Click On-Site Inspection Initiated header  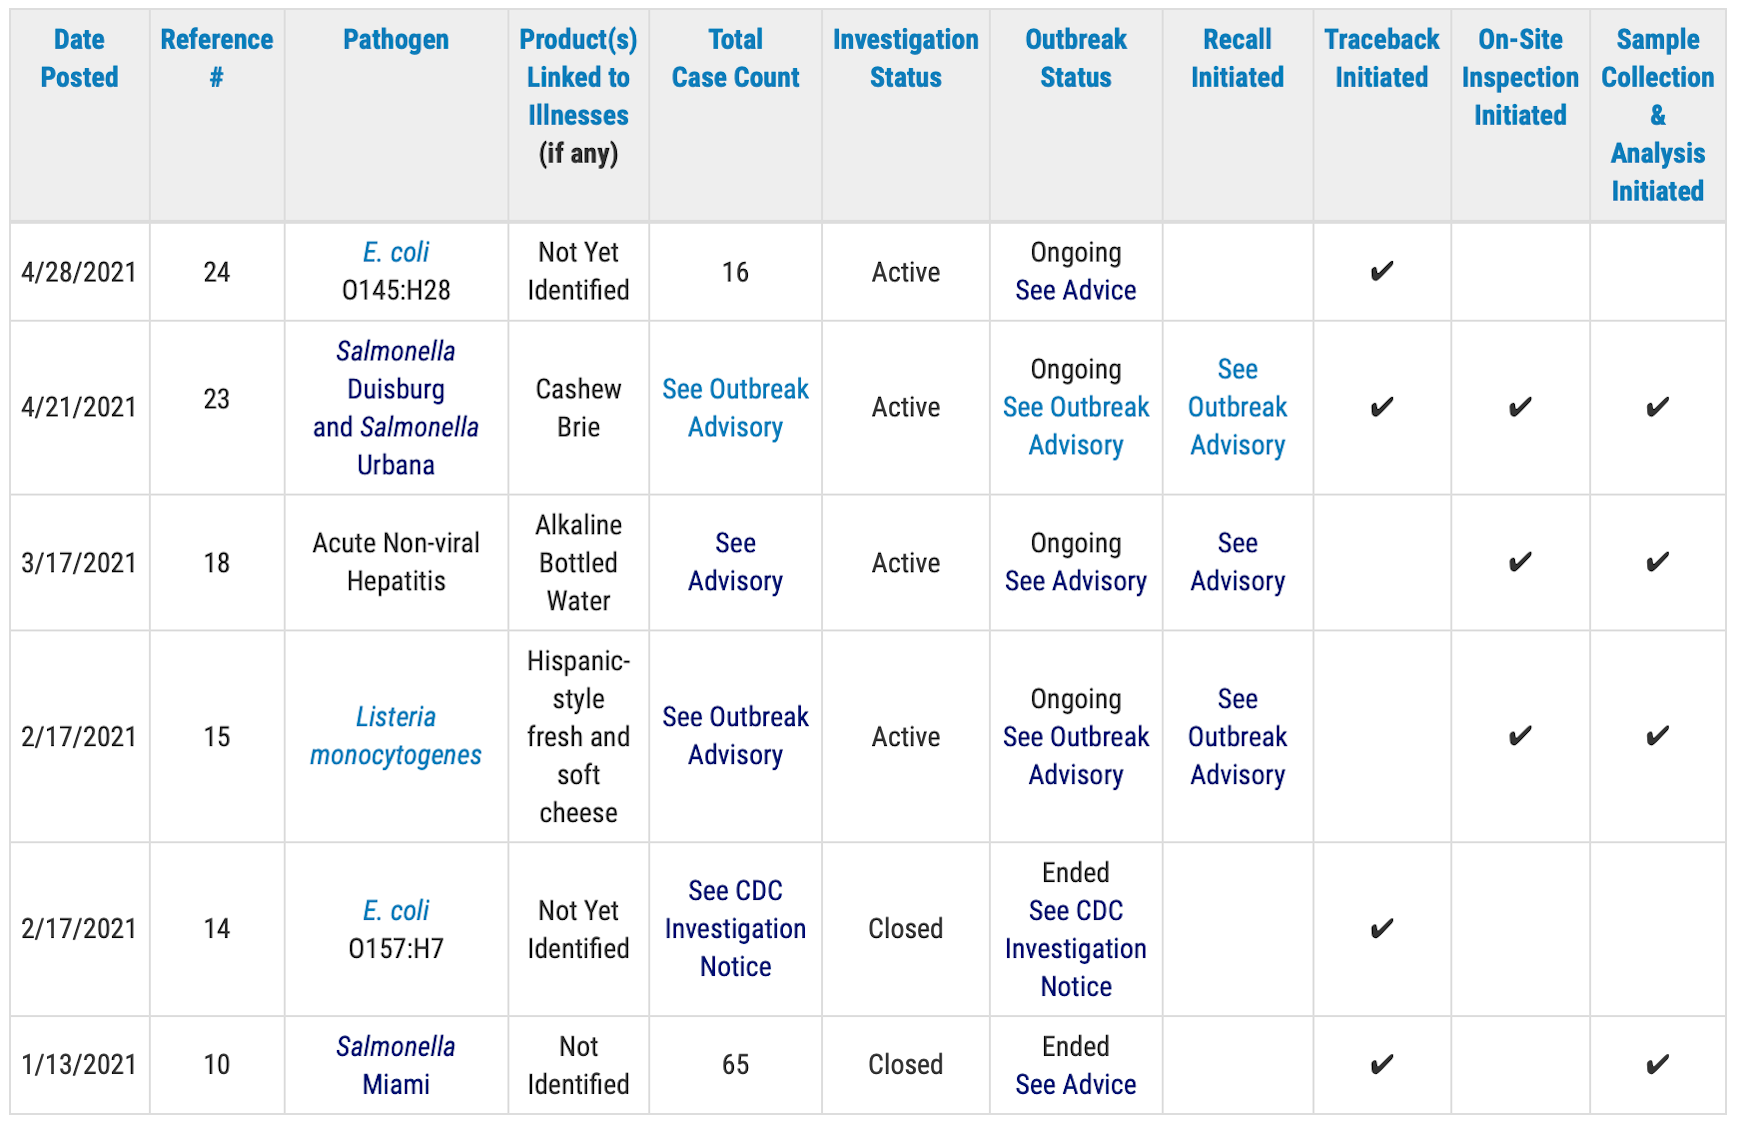(1520, 77)
